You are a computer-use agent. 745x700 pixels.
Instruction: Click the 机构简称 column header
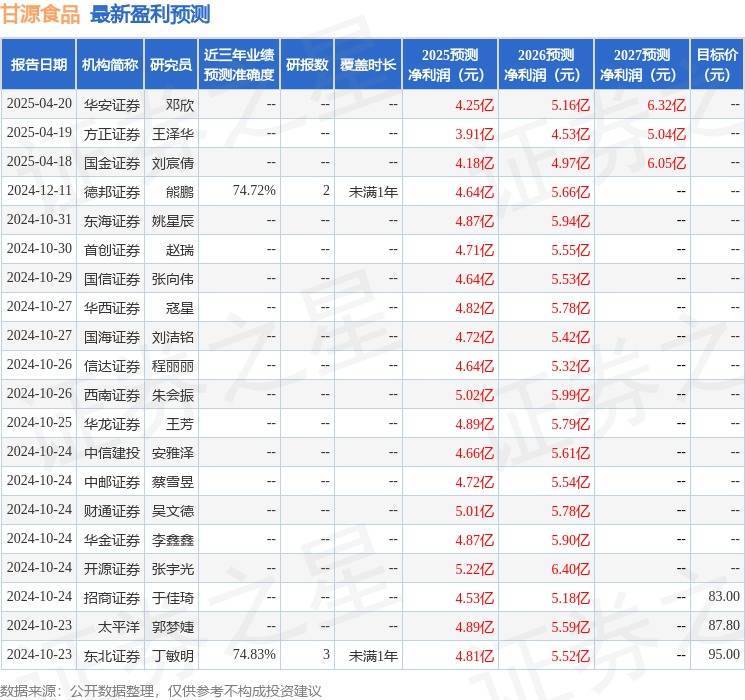[x=110, y=65]
